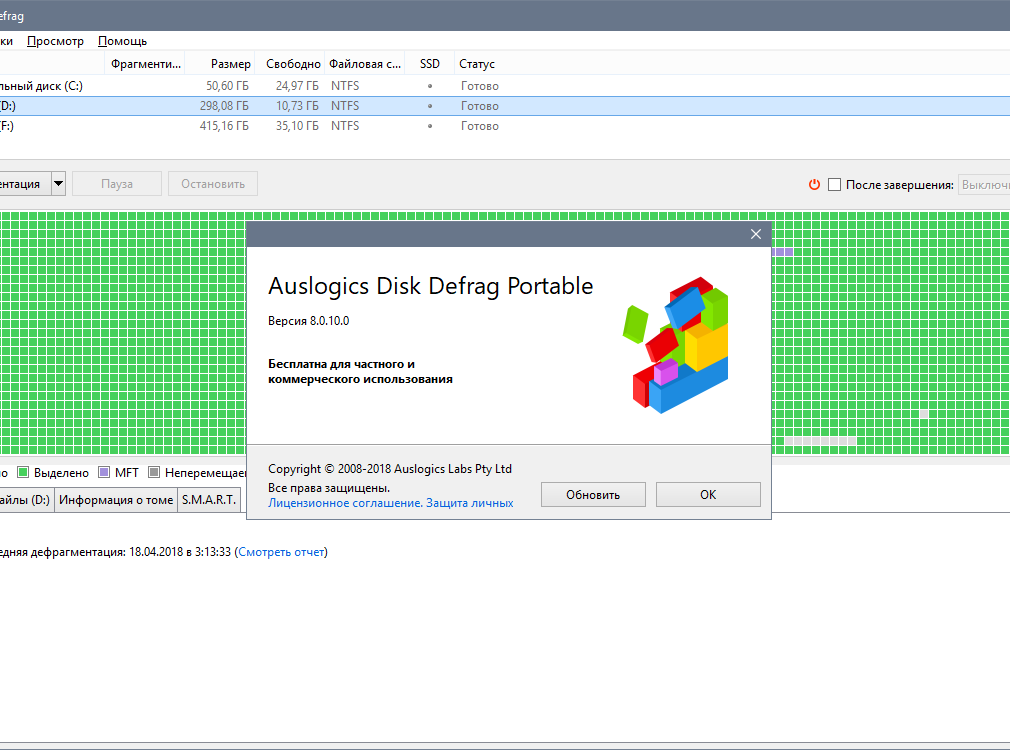The height and width of the screenshot is (750, 1010).
Task: Open the Помощь menu
Action: tap(122, 41)
